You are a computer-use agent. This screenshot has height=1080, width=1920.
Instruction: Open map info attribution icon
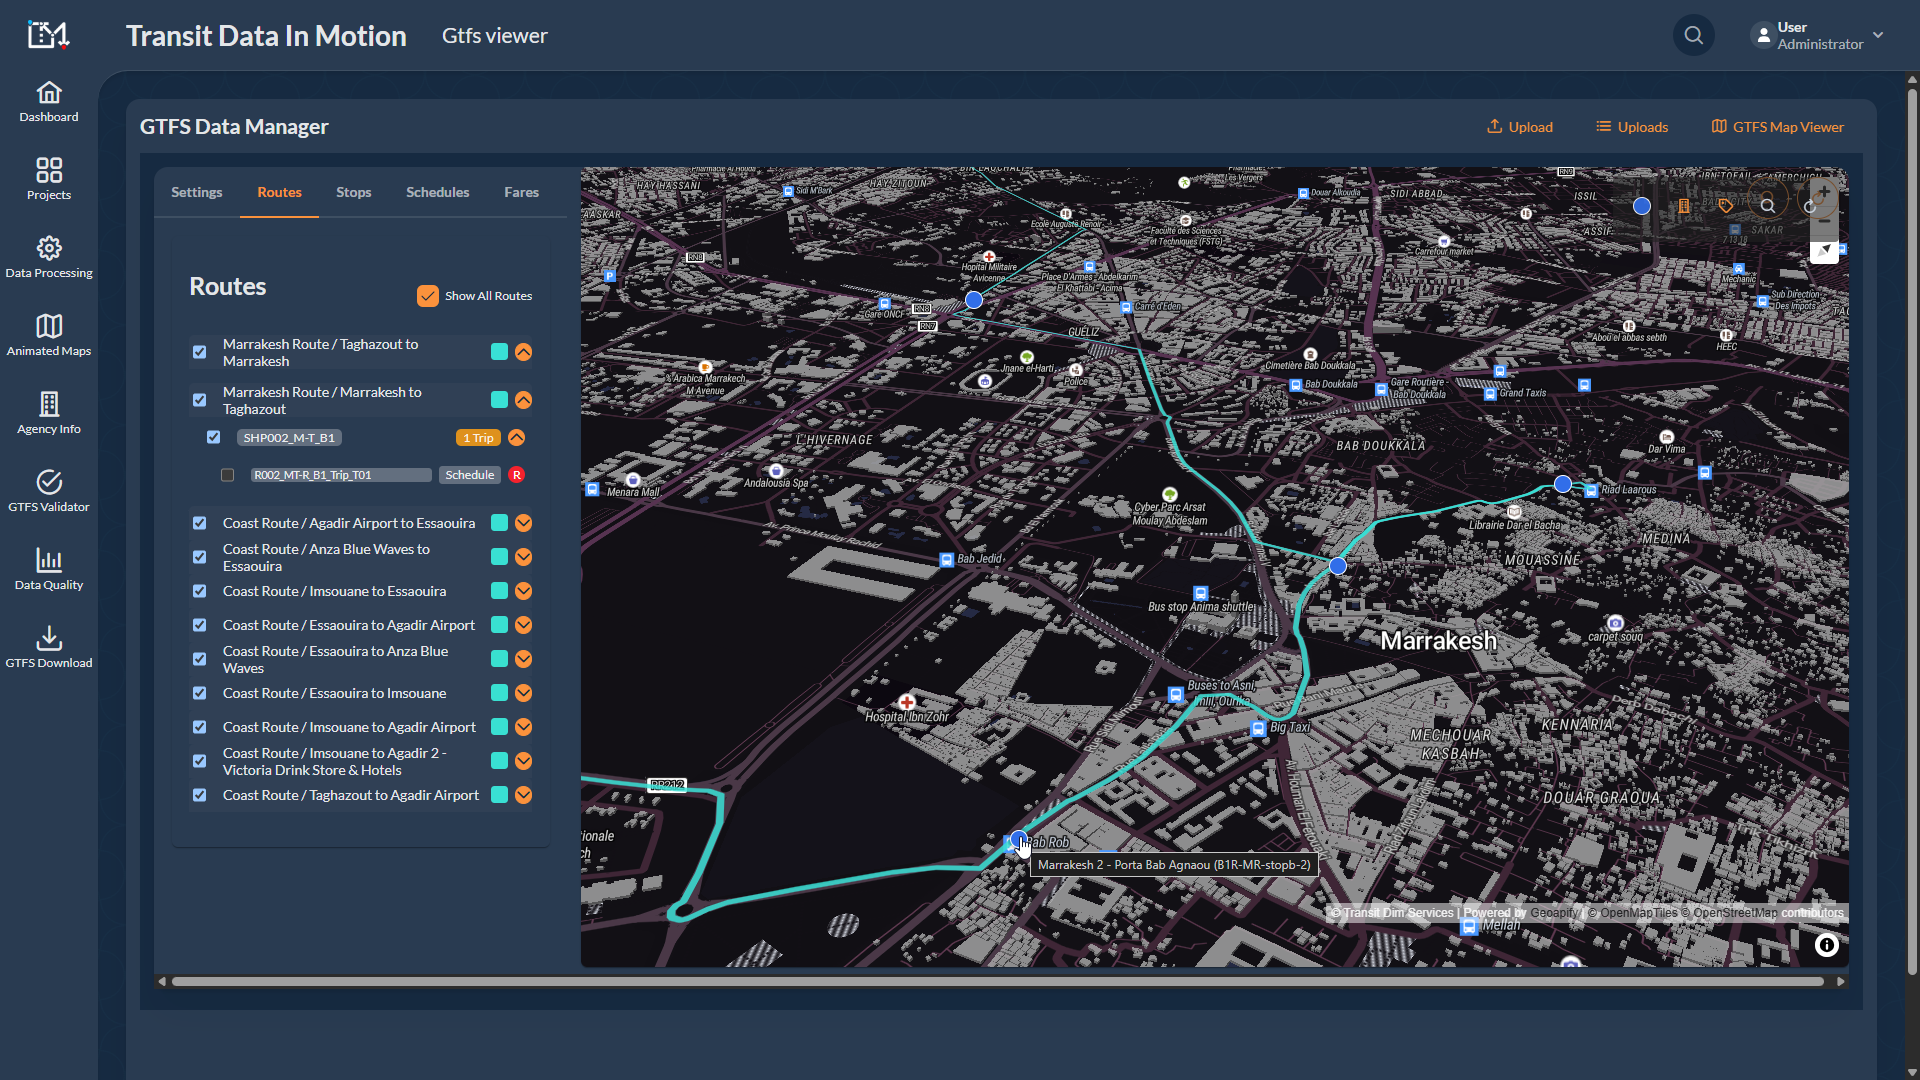click(1826, 945)
